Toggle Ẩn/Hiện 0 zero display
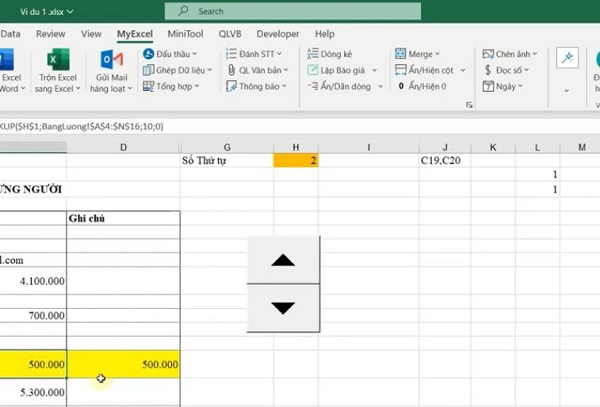The width and height of the screenshot is (600, 407). [x=422, y=86]
